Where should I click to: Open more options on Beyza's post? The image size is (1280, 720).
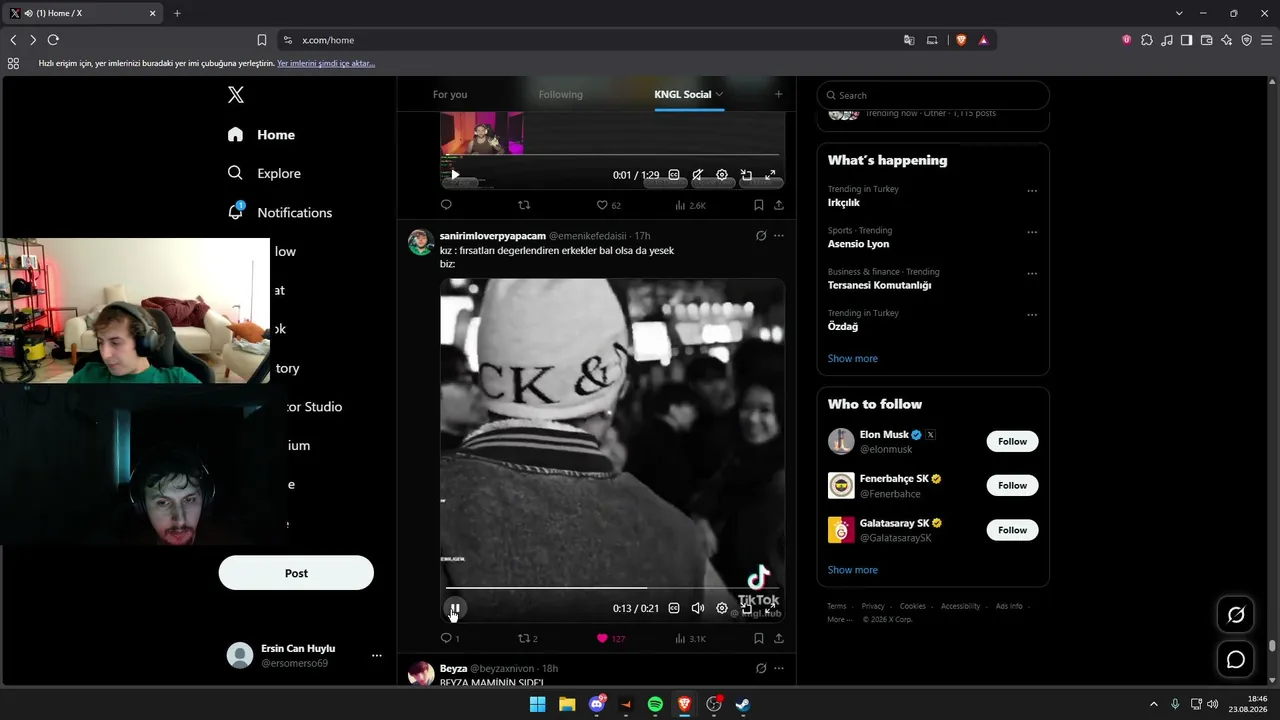click(x=779, y=668)
